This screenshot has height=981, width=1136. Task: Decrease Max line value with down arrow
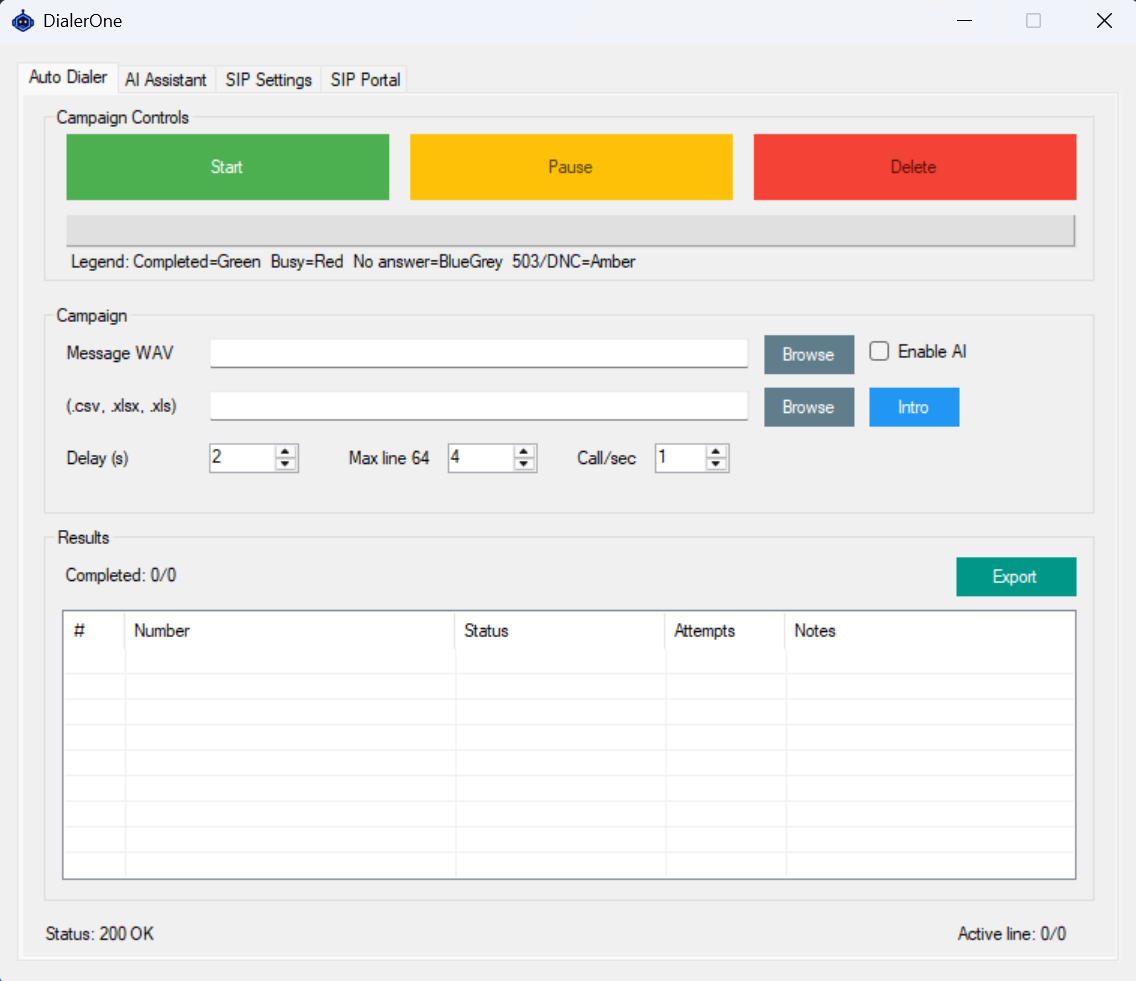524,464
